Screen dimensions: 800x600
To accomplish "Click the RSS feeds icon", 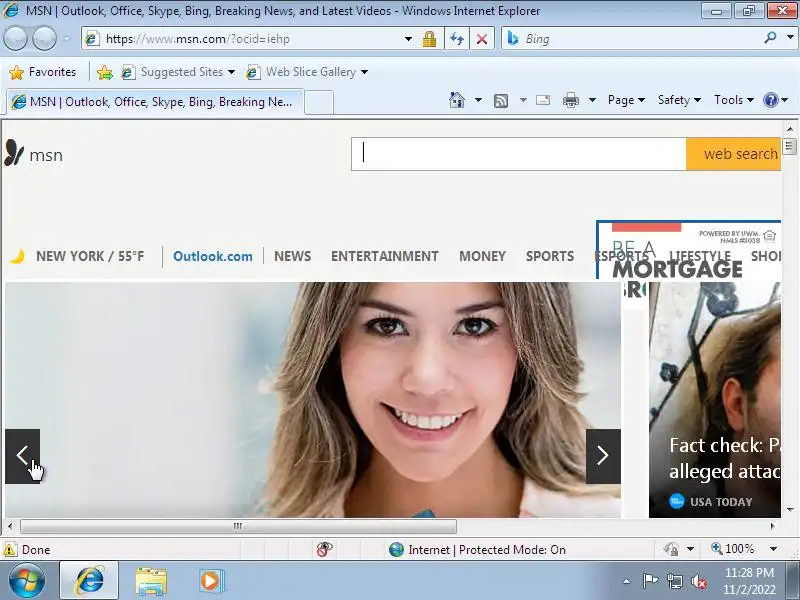I will (501, 101).
